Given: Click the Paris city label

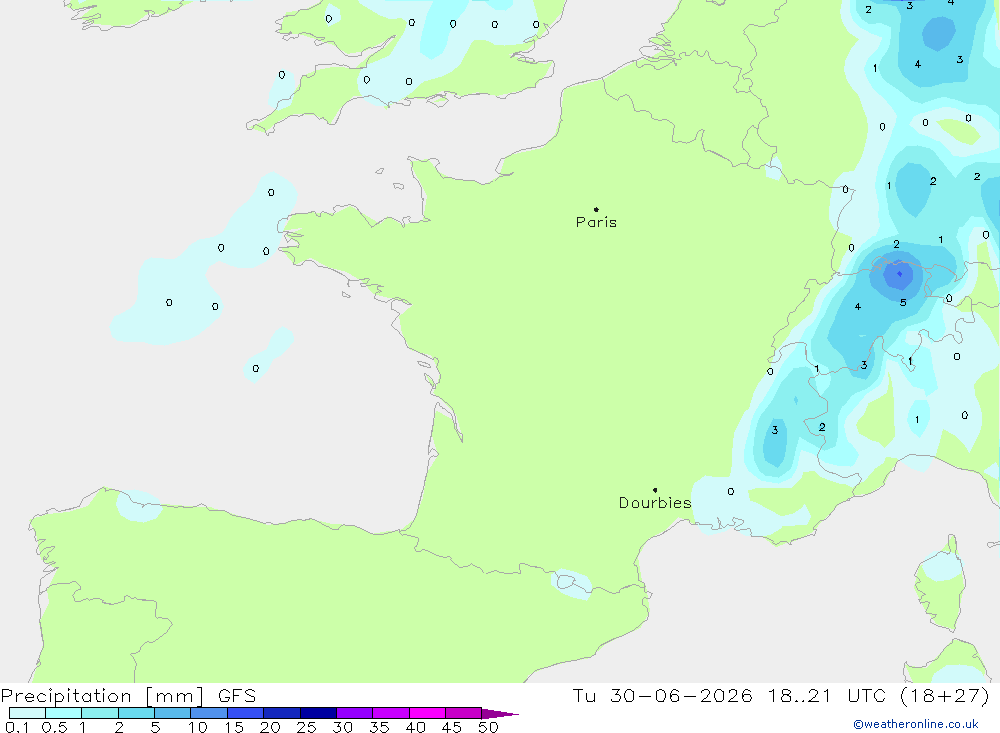Looking at the screenshot, I should (x=596, y=222).
